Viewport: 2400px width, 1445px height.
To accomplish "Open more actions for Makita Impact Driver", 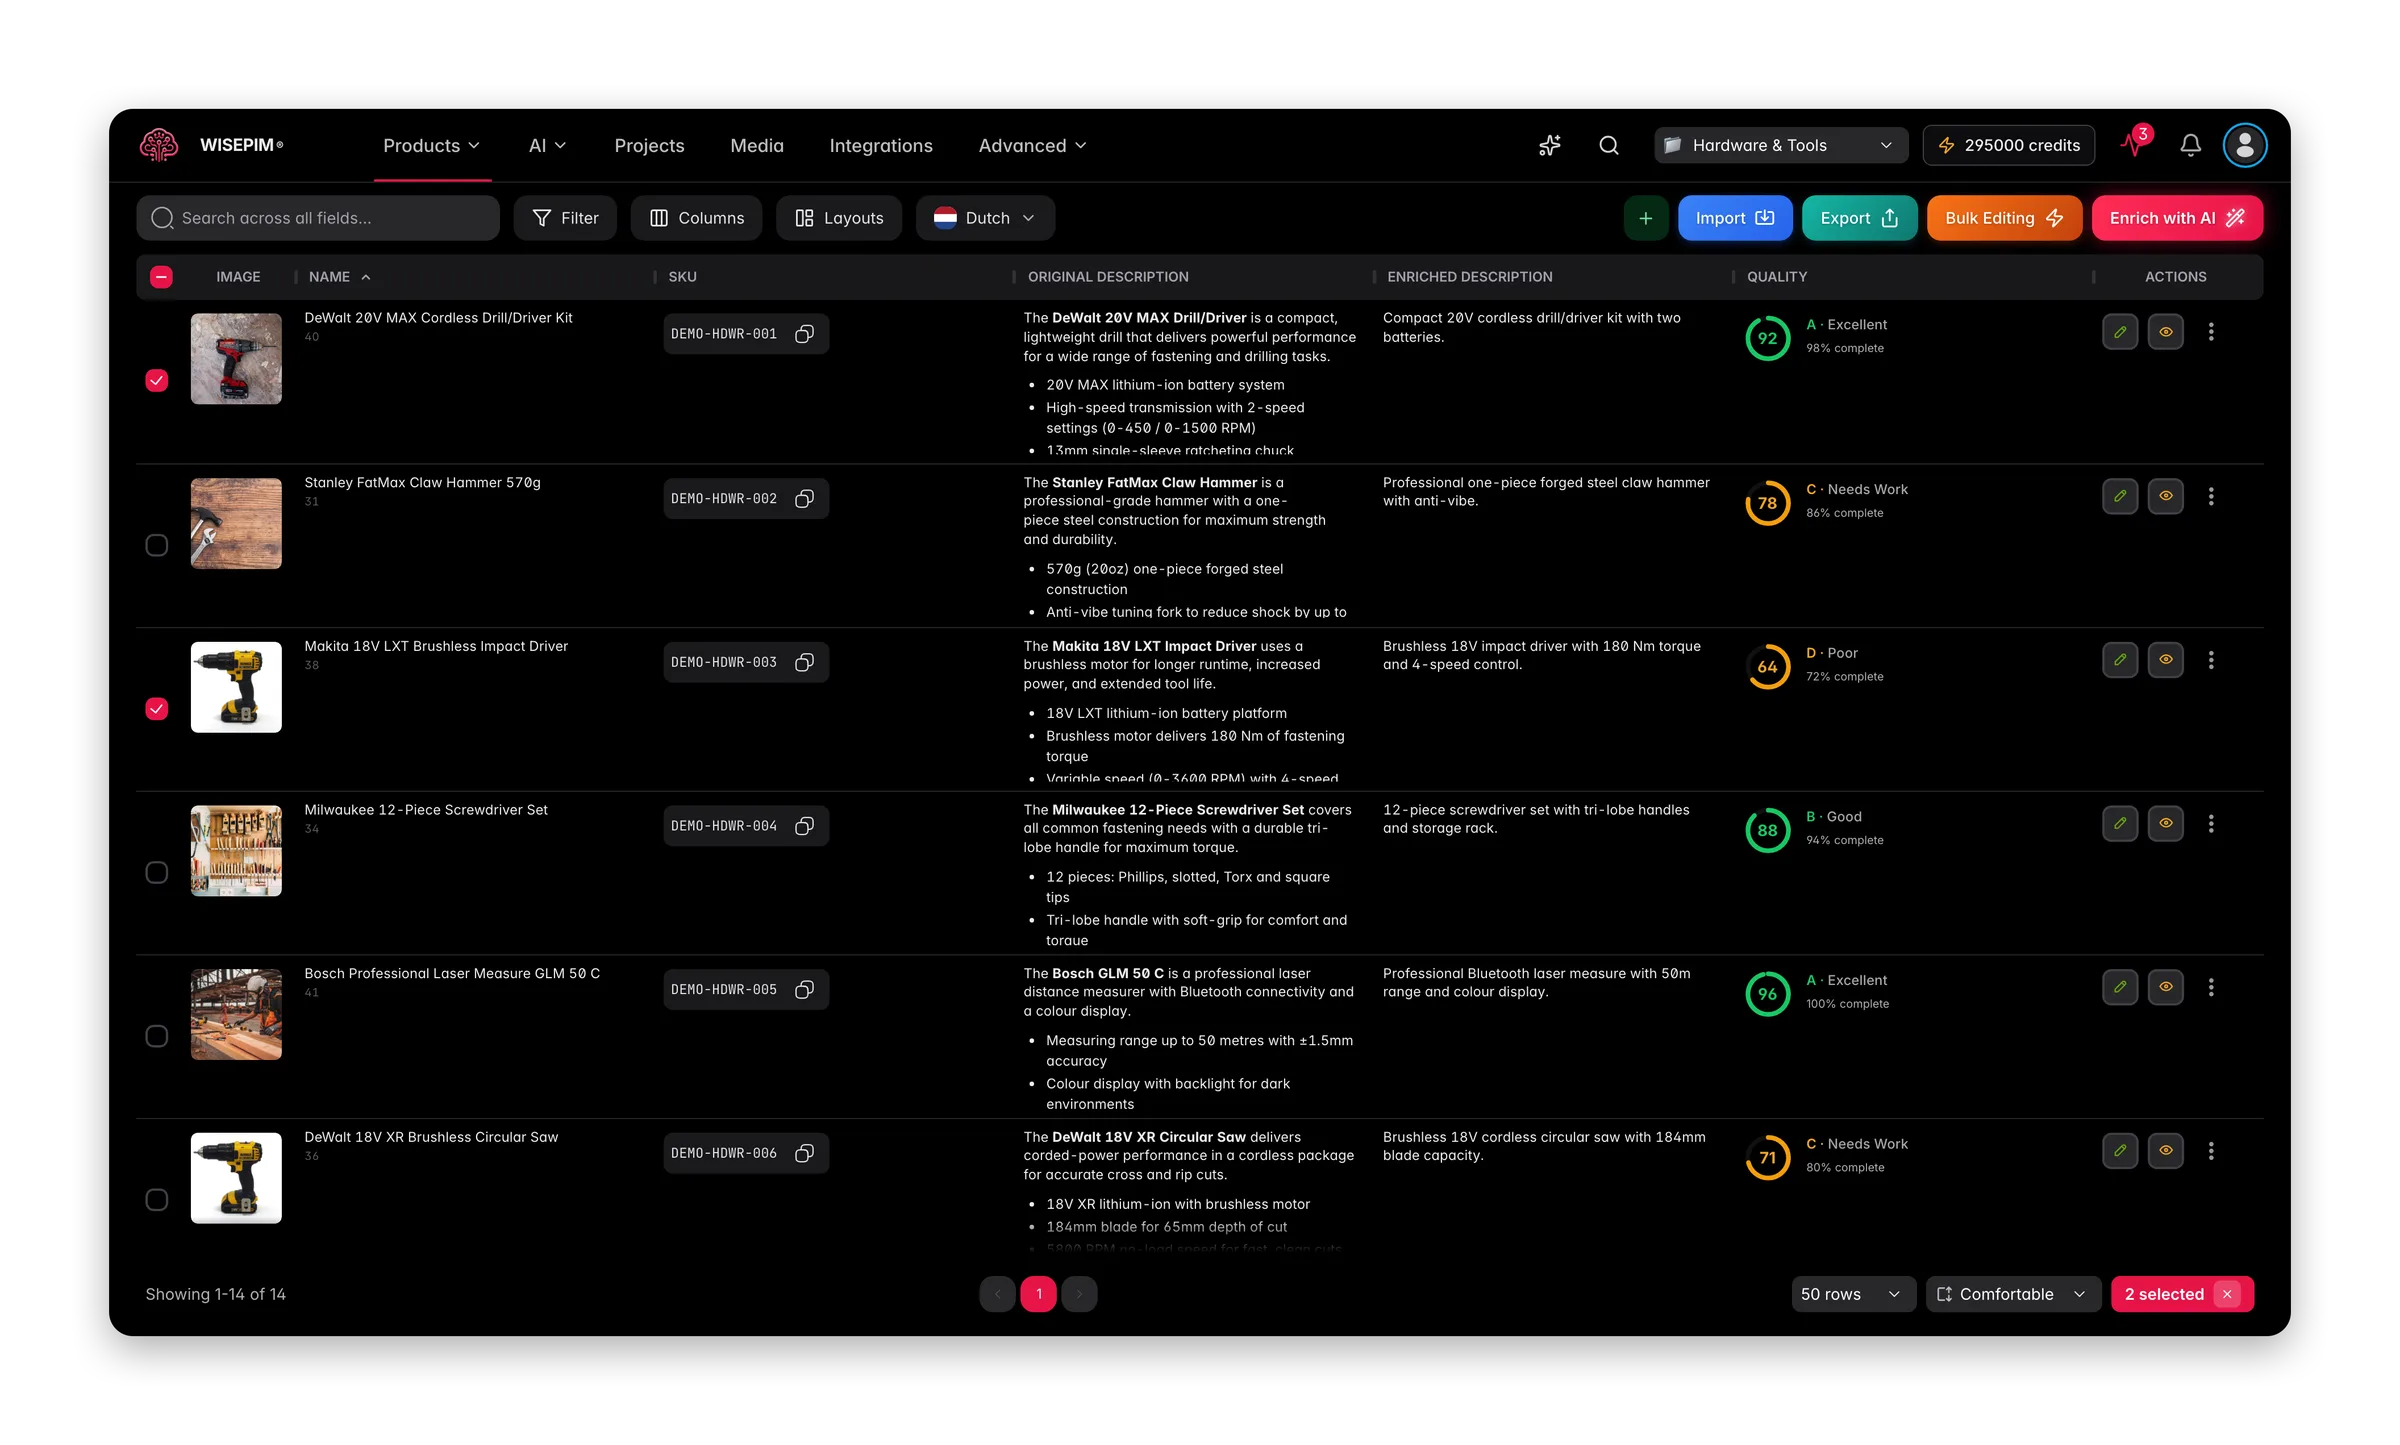I will pyautogui.click(x=2211, y=660).
